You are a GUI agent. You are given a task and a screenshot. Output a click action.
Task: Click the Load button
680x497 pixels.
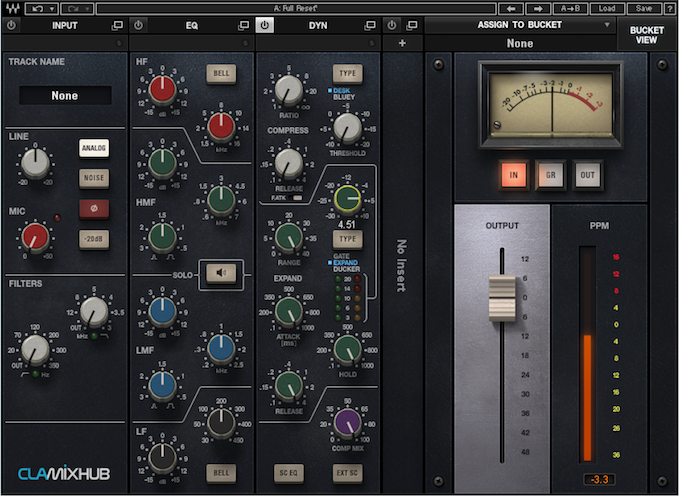(x=607, y=8)
